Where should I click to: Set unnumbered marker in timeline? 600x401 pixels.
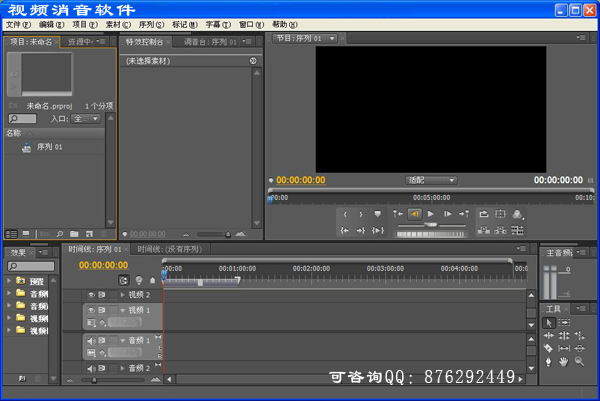[x=153, y=280]
